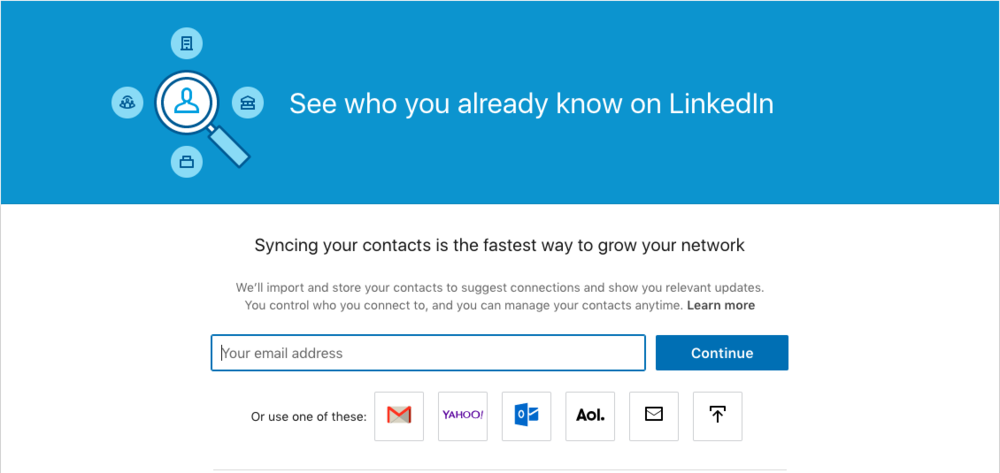Viewport: 1000px width, 473px height.
Task: Click the 'Syncing your contacts' heading
Action: pyautogui.click(x=499, y=245)
